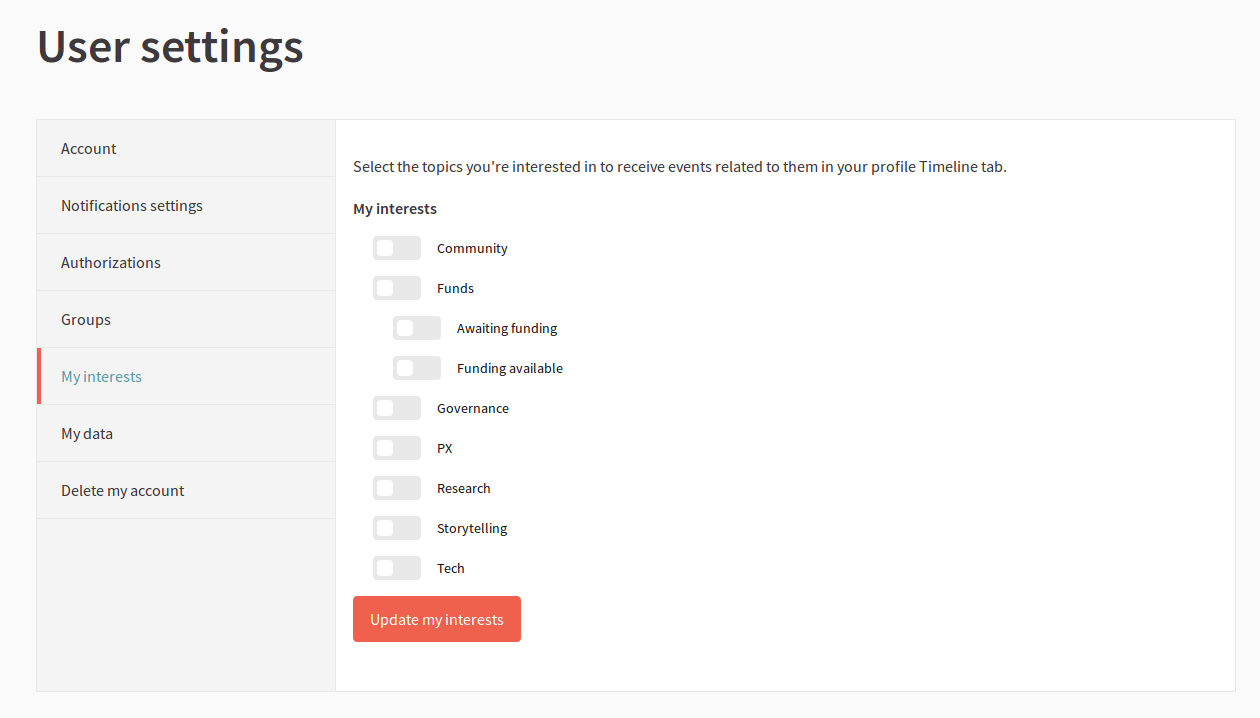Click the Community label text
The height and width of the screenshot is (718, 1260).
click(472, 248)
